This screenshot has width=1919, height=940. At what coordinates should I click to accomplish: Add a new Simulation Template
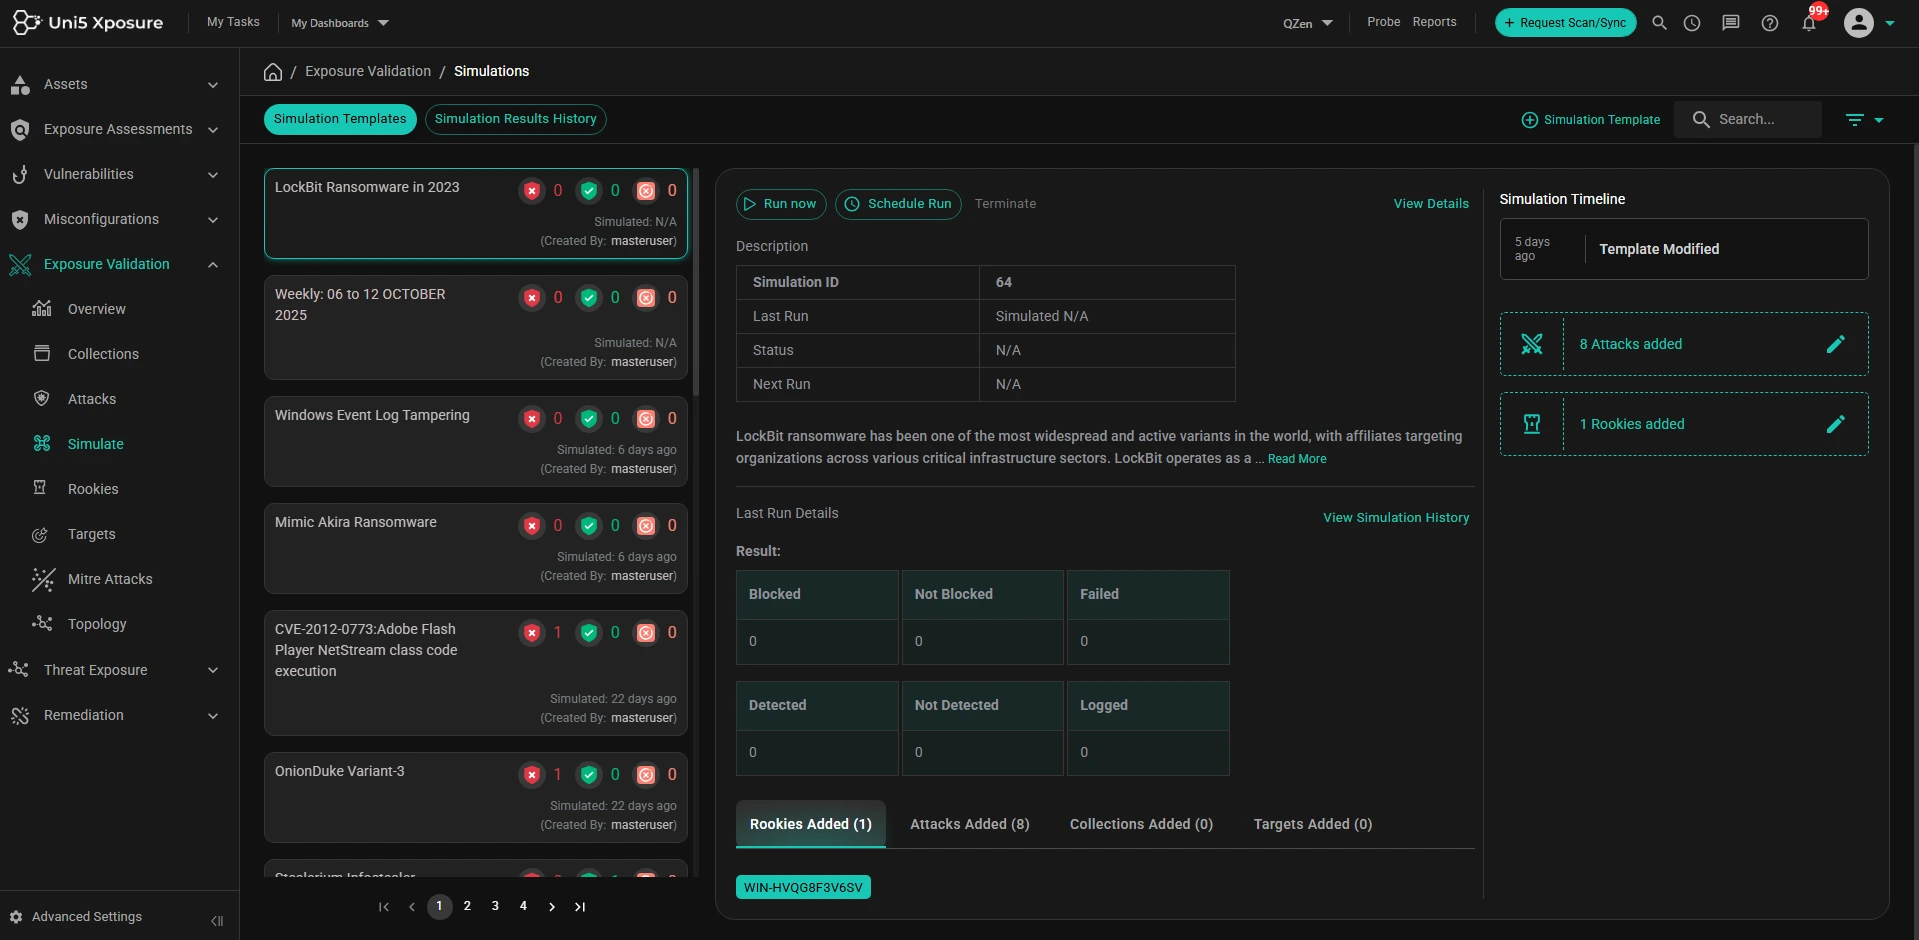[x=1591, y=120]
